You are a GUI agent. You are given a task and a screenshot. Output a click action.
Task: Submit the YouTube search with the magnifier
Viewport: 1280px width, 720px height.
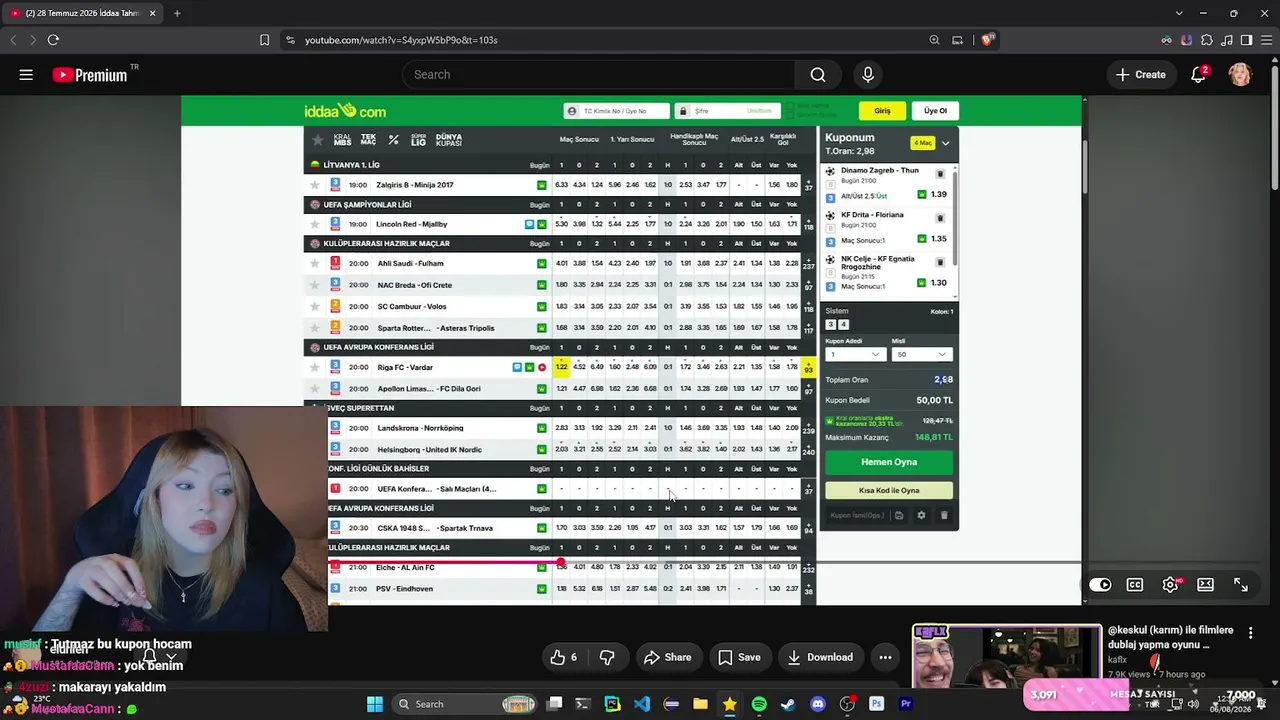coord(818,75)
